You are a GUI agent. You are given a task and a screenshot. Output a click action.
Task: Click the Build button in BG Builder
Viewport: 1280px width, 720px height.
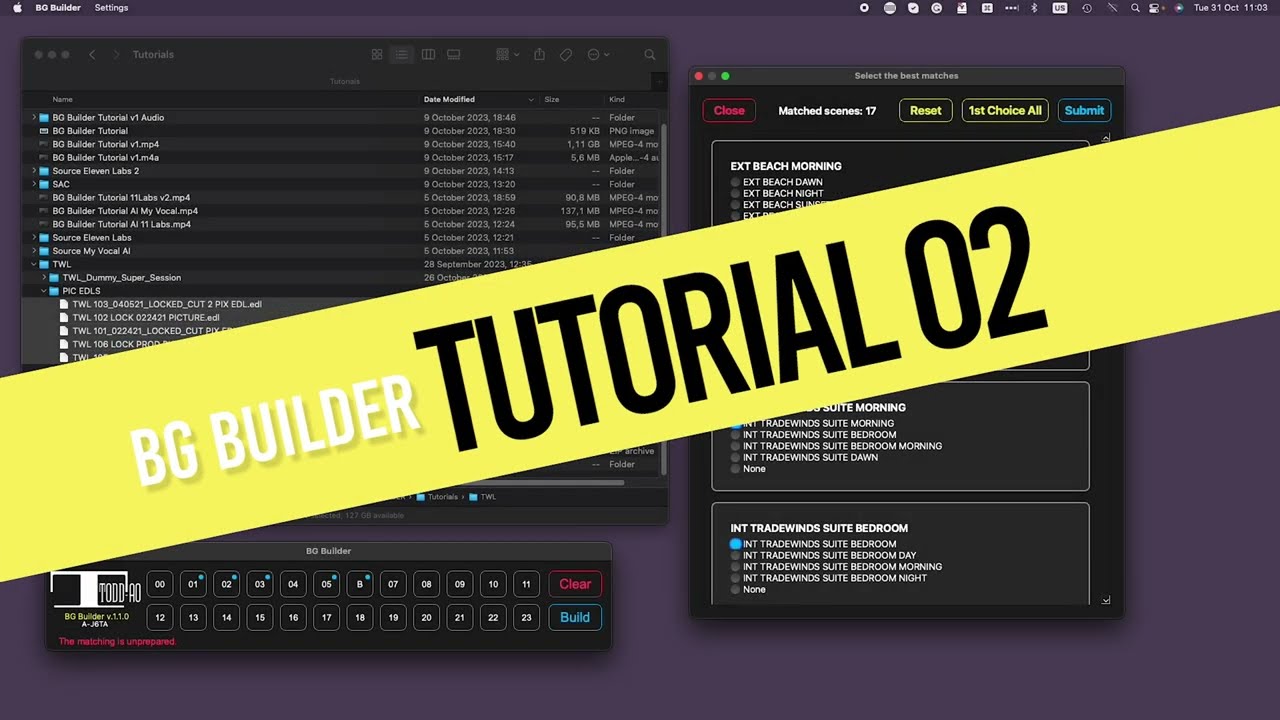pyautogui.click(x=575, y=617)
